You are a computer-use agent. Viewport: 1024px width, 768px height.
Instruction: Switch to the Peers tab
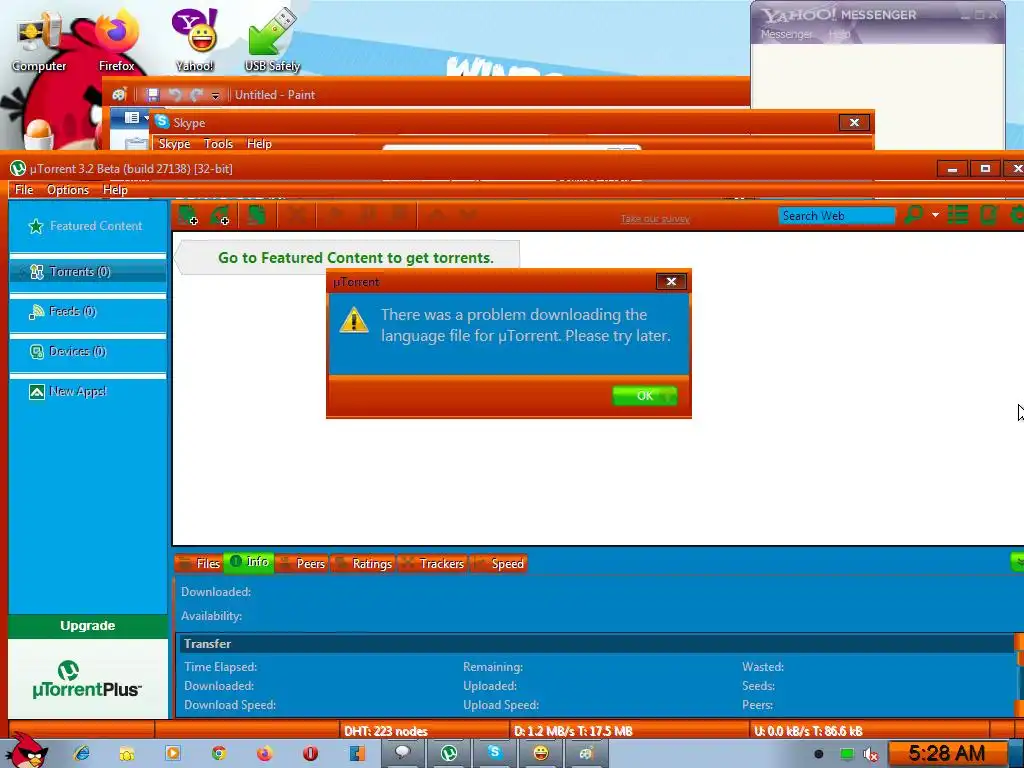click(x=301, y=564)
